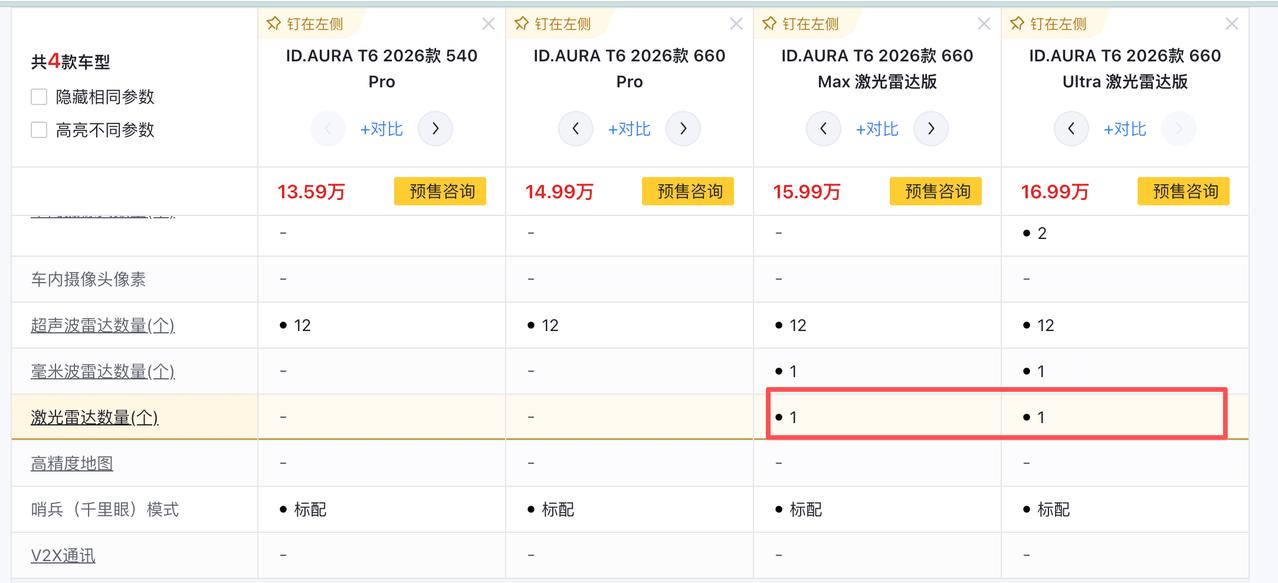1278x583 pixels.
Task: Enable 高亮不同参数 checkbox
Action: pyautogui.click(x=39, y=130)
